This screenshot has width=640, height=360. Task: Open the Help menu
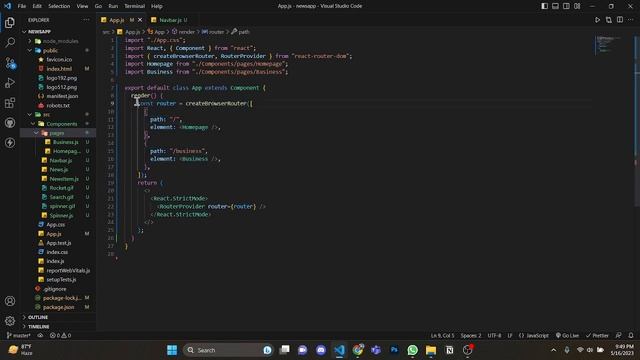click(157, 6)
